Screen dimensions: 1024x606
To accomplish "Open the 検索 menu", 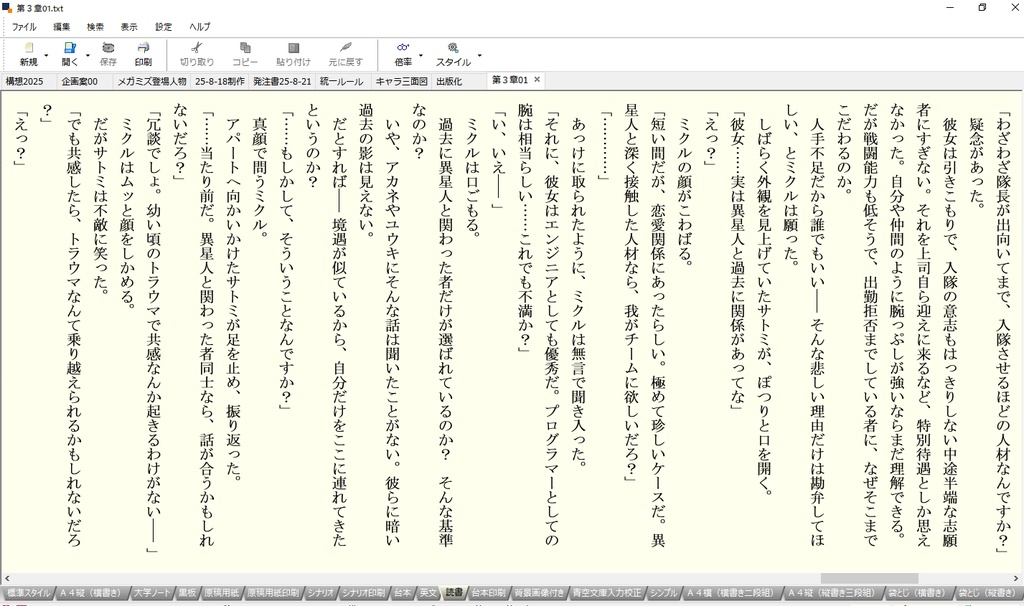I will pos(95,27).
